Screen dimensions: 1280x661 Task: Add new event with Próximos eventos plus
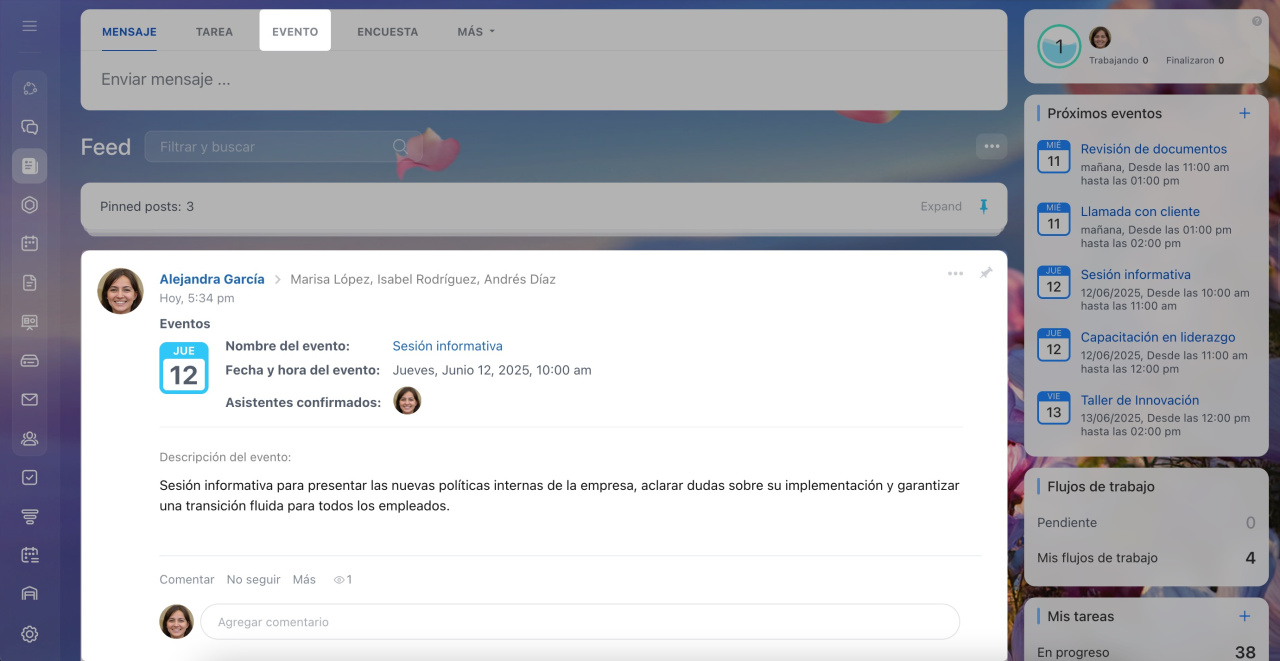(x=1245, y=113)
